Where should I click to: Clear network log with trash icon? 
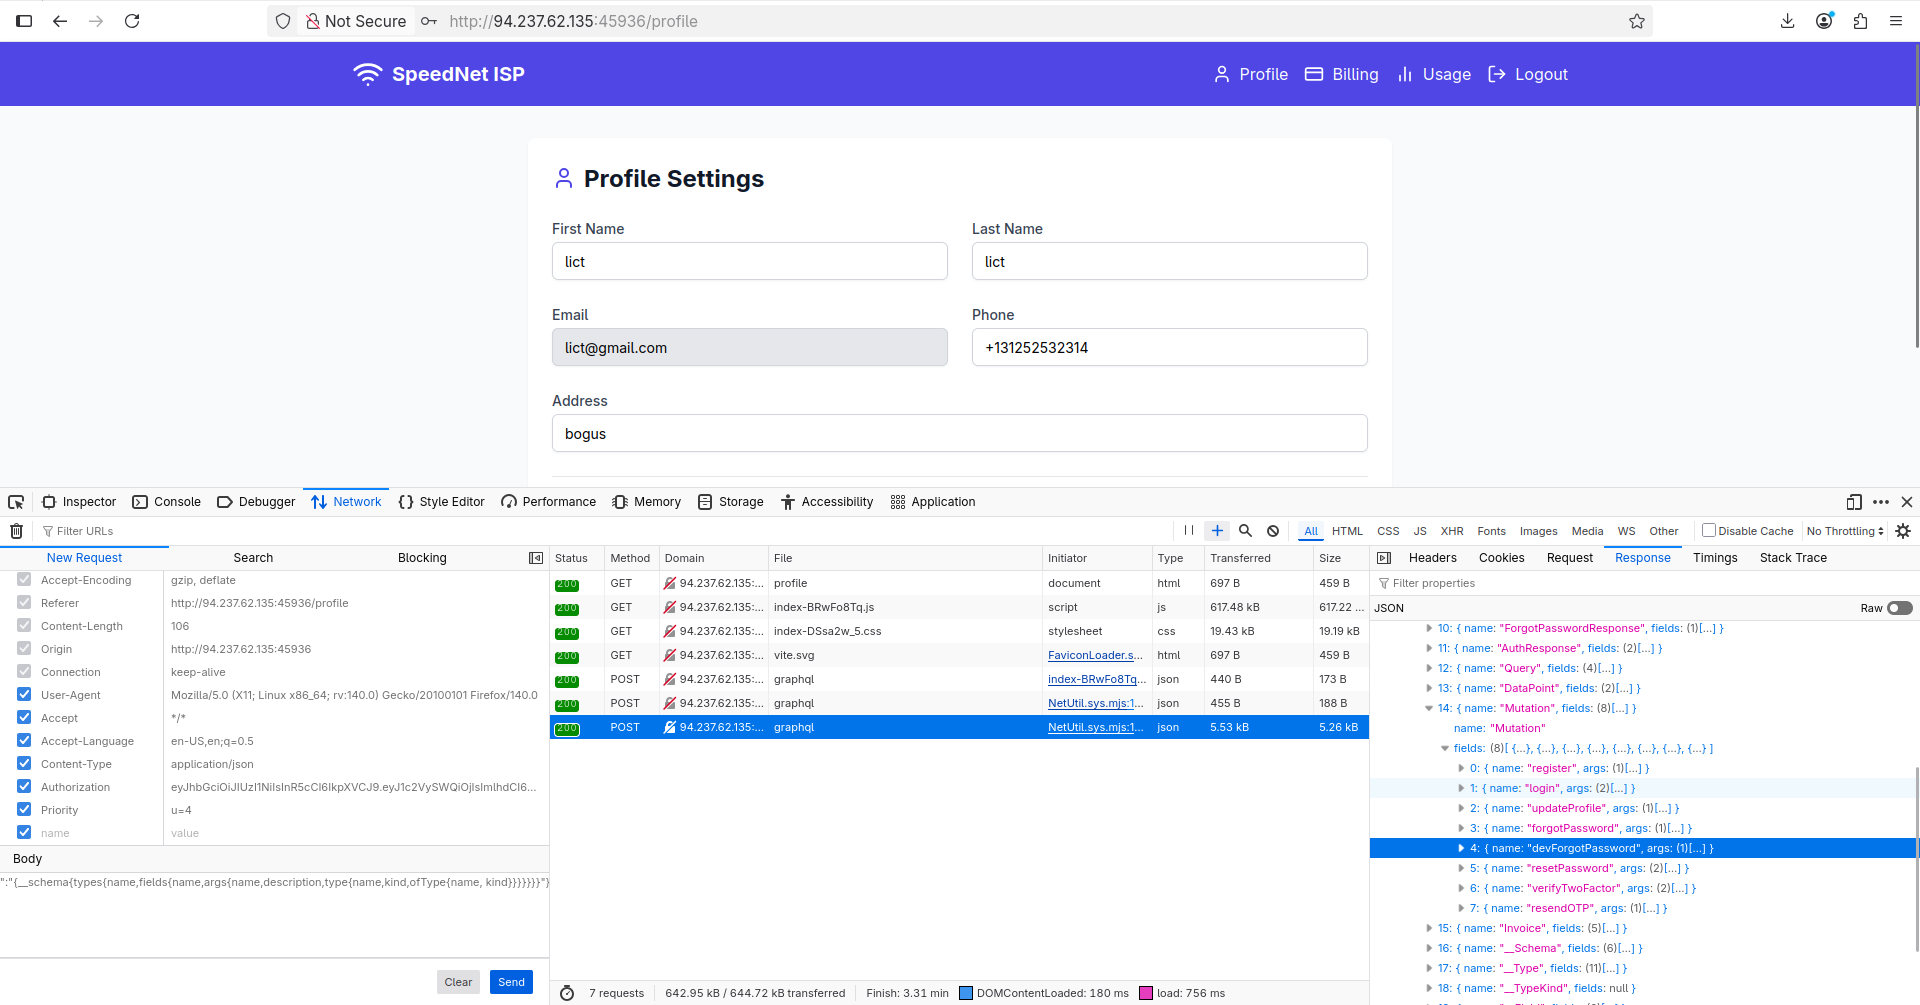16,531
